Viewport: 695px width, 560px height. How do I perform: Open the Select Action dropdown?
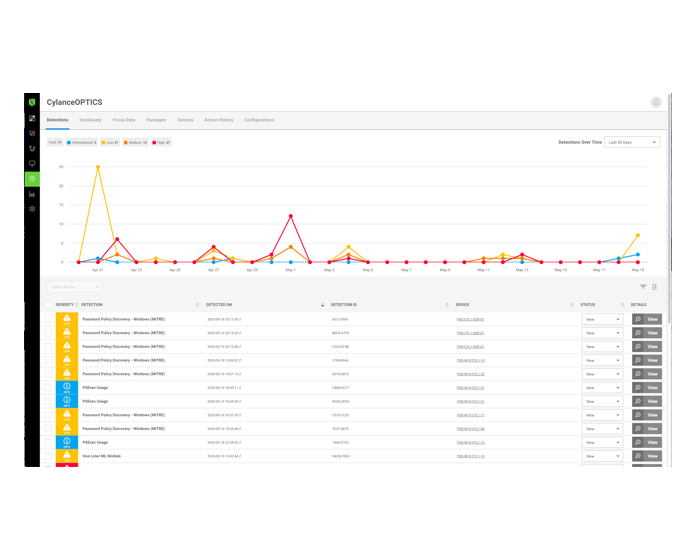coord(74,287)
